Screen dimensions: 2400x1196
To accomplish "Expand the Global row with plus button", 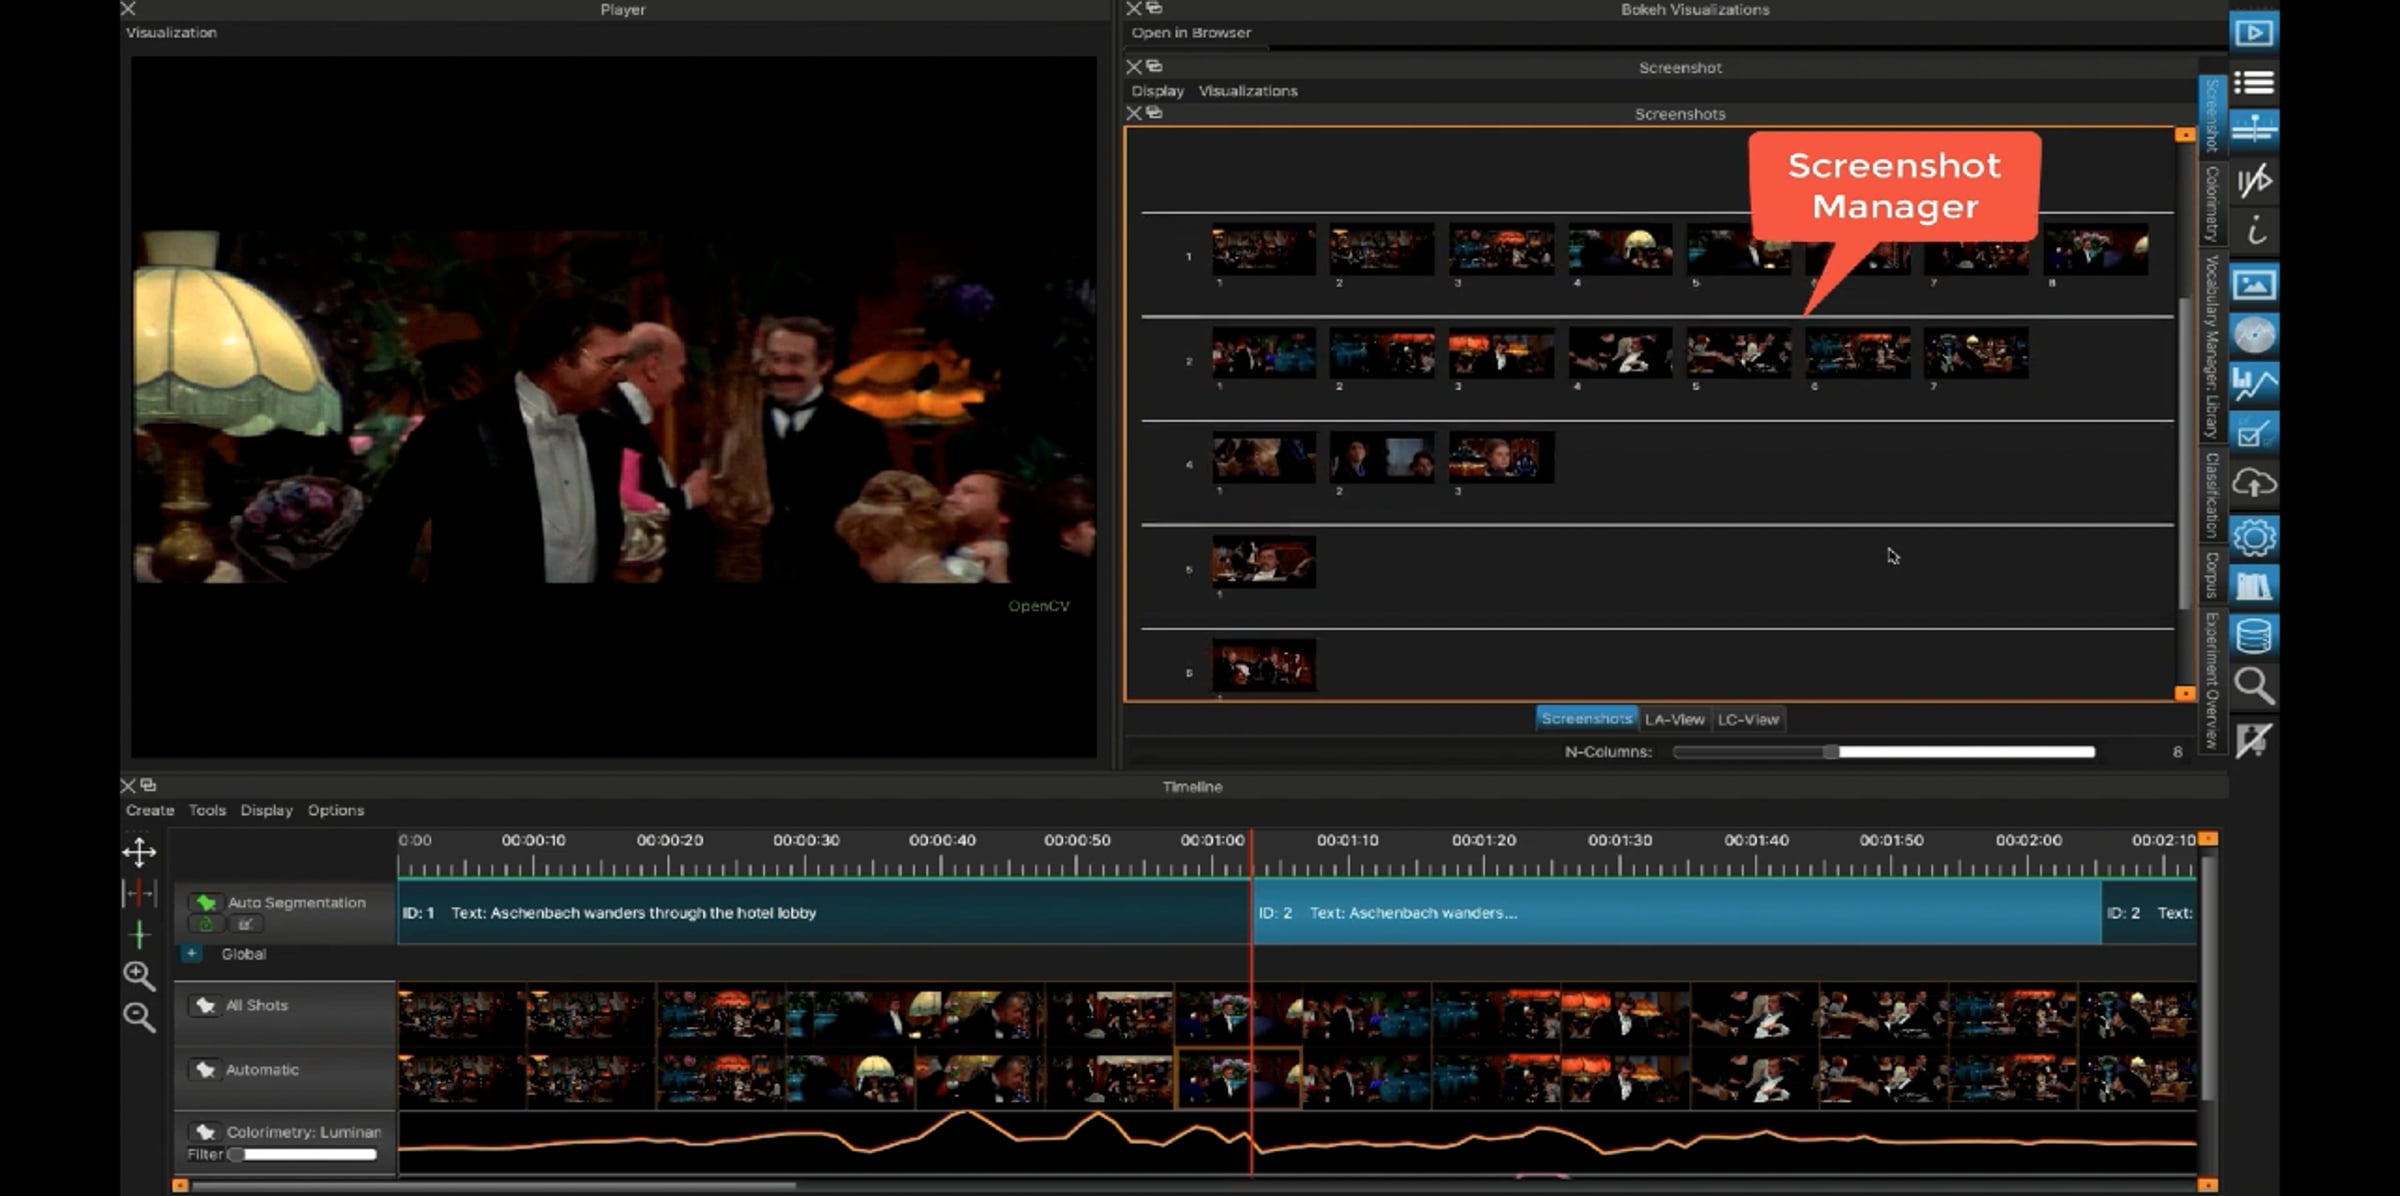I will pos(191,954).
